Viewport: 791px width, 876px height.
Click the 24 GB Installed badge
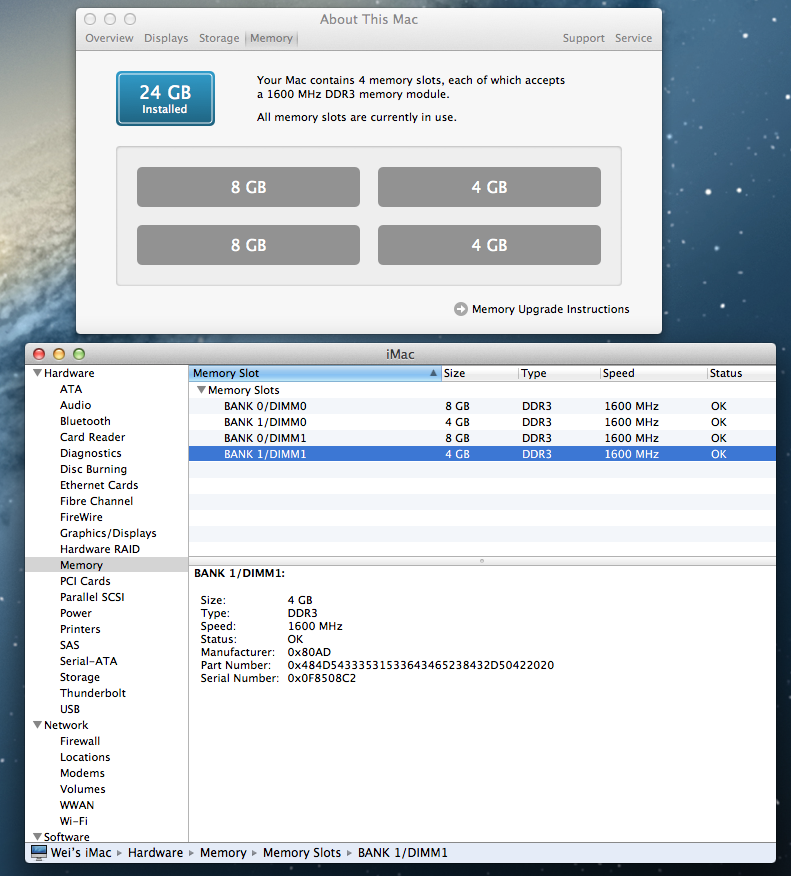[x=165, y=98]
